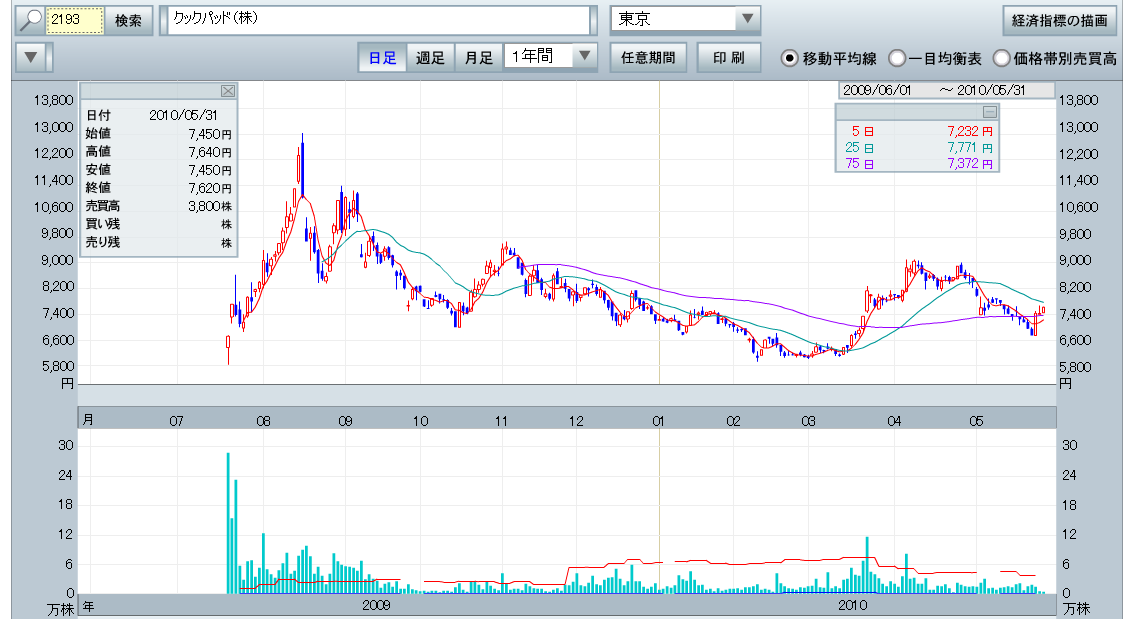This screenshot has width=1130, height=619.
Task: Click the 印刷 print button
Action: [728, 57]
